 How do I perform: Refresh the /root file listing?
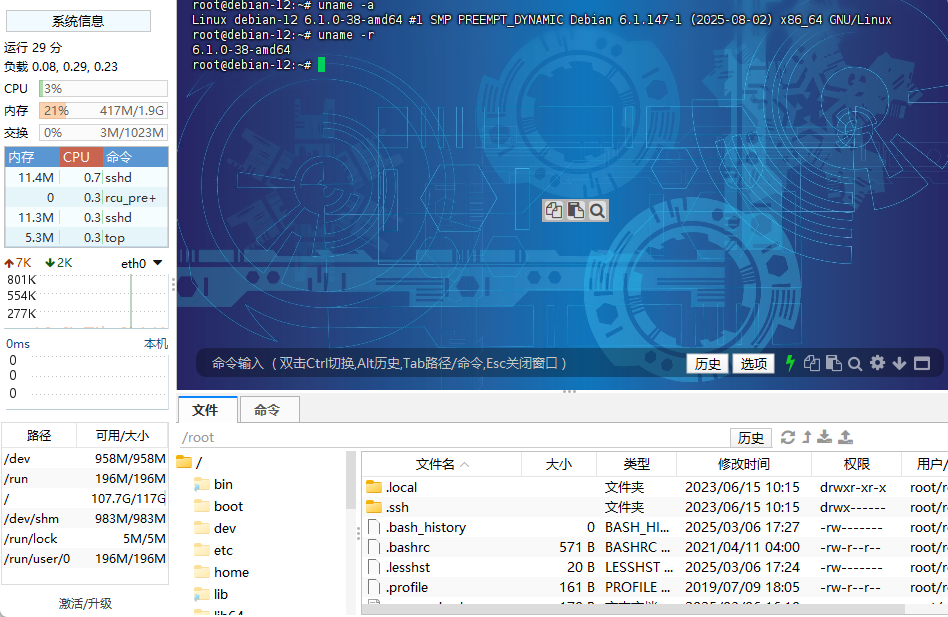tap(788, 437)
